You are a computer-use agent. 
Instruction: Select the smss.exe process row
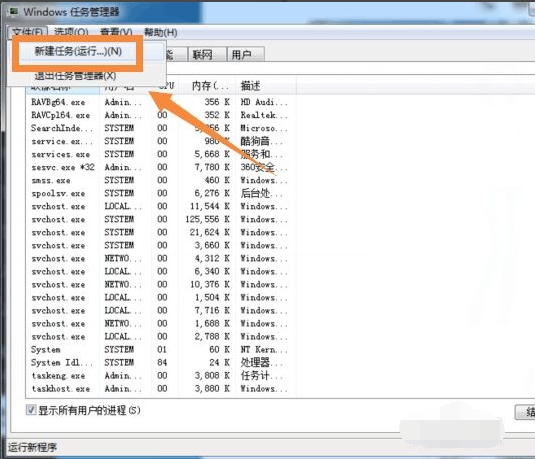click(161, 180)
